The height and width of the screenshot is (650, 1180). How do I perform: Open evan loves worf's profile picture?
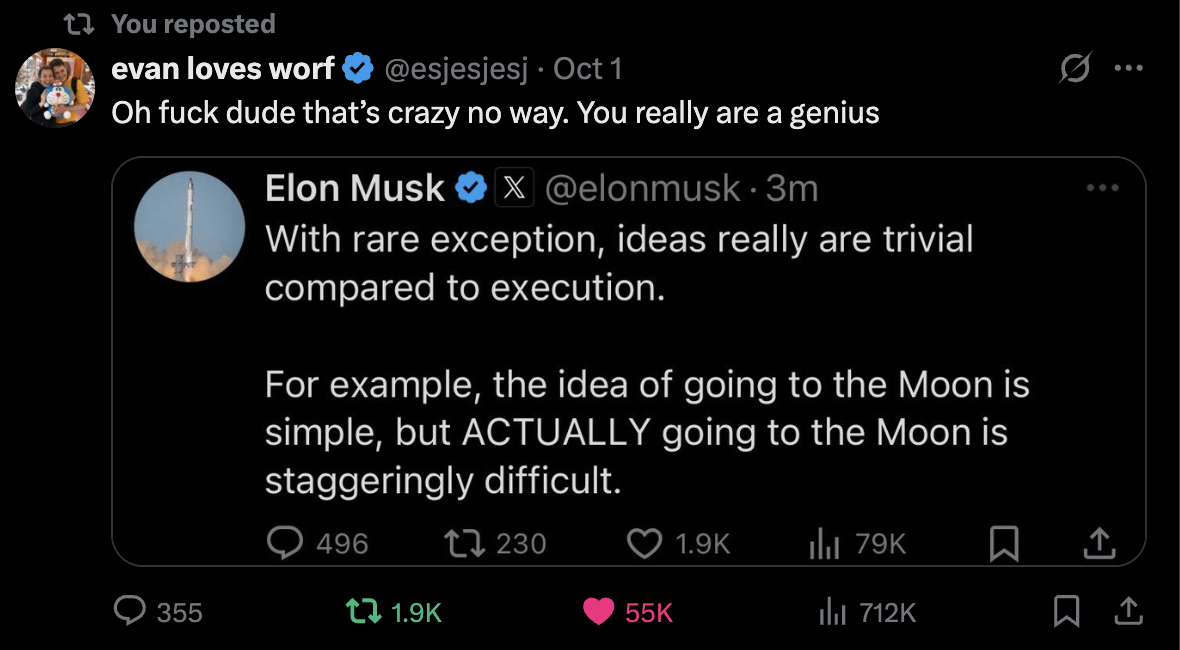[55, 88]
